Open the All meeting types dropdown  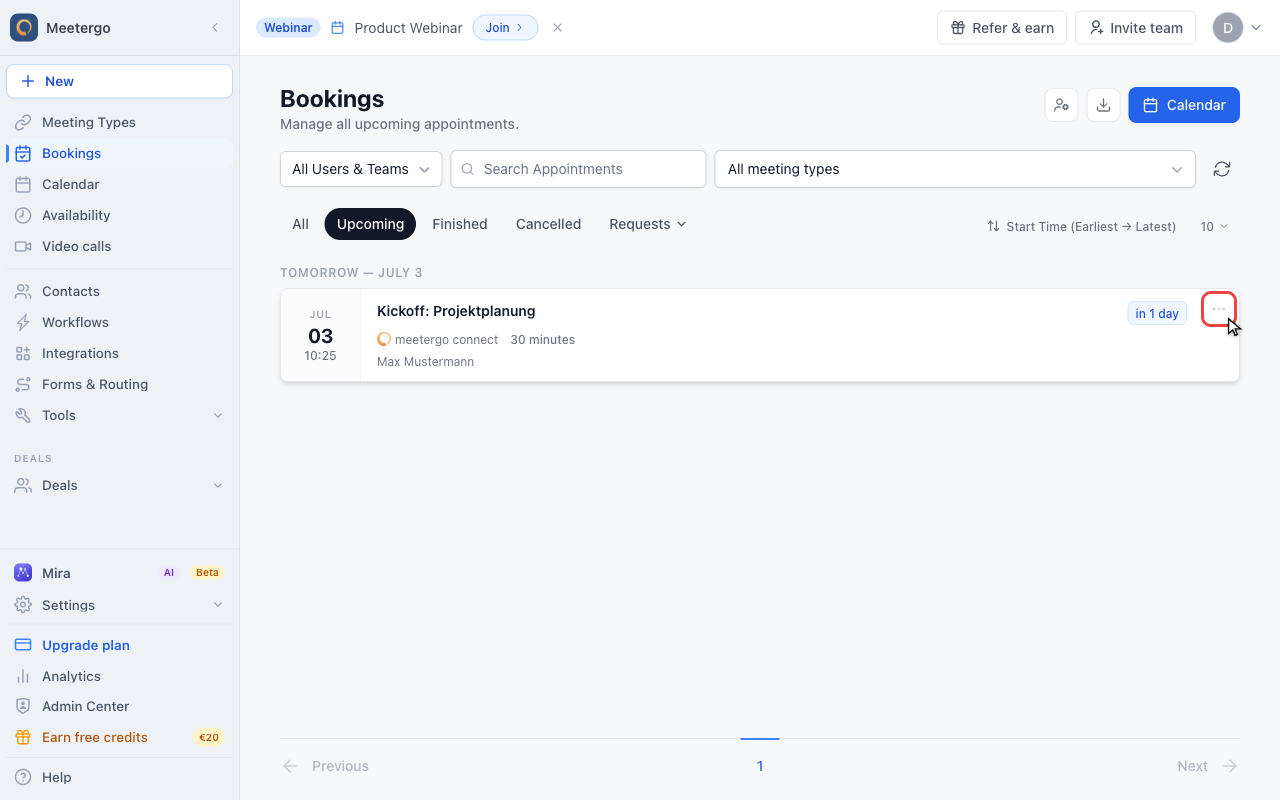(x=955, y=169)
